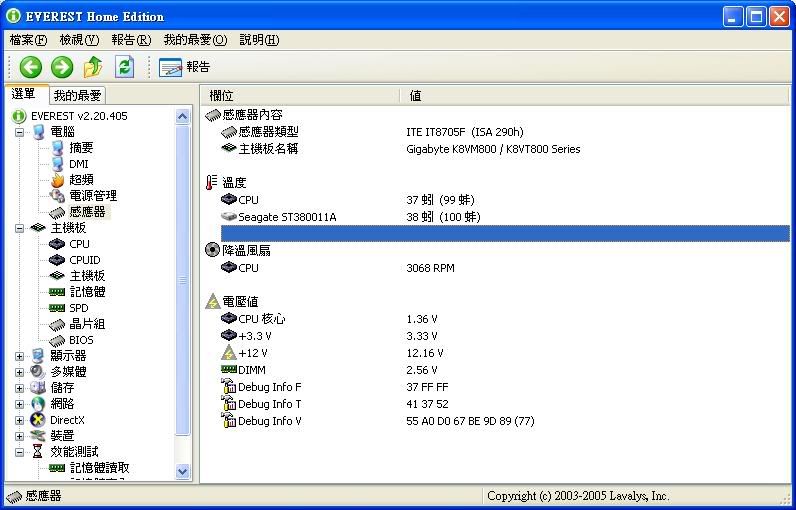796x510 pixels.
Task: Click the 值 column header
Action: coord(595,95)
